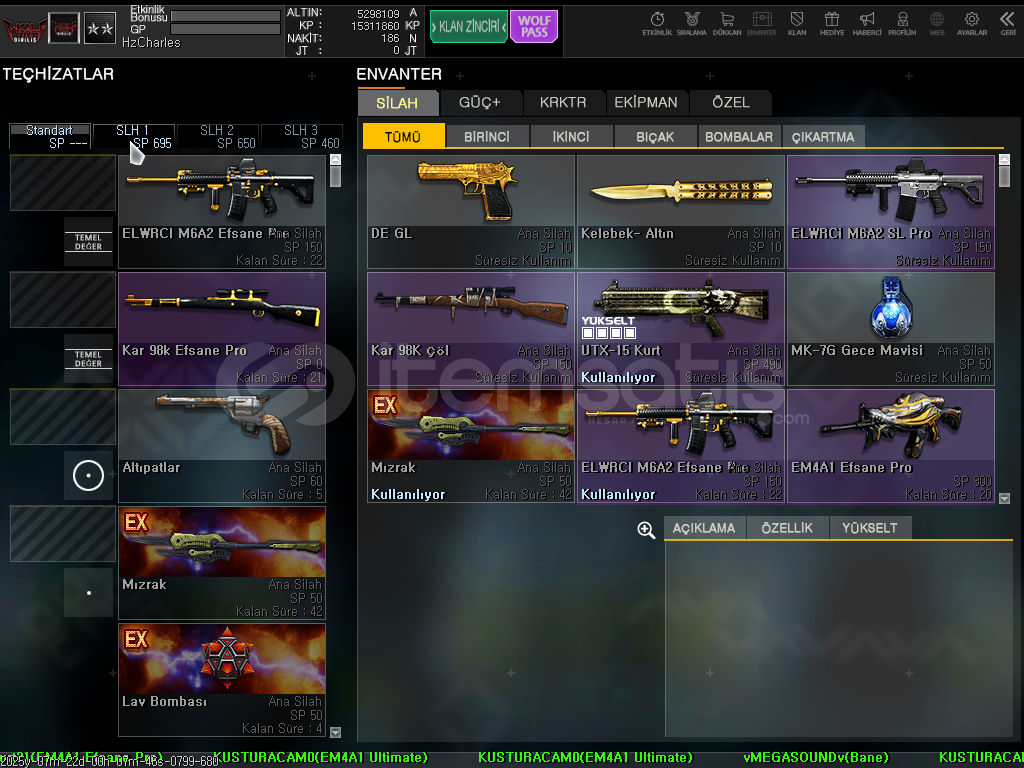Click the equipment list scroll-down arrow
Screen dimensions: 1024x768
coord(336,732)
